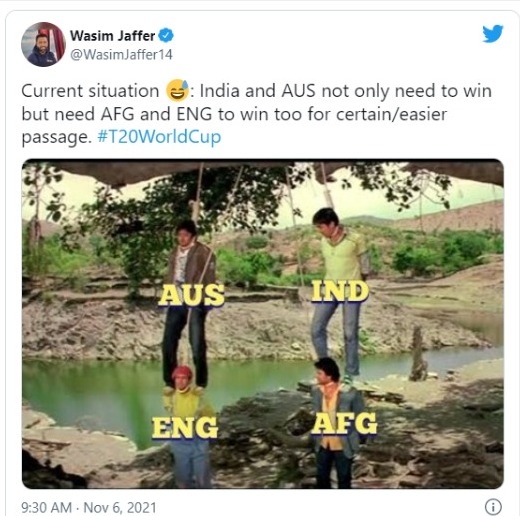Select the AFG label in the meme
Image resolution: width=520 pixels, height=516 pixels.
(x=344, y=424)
